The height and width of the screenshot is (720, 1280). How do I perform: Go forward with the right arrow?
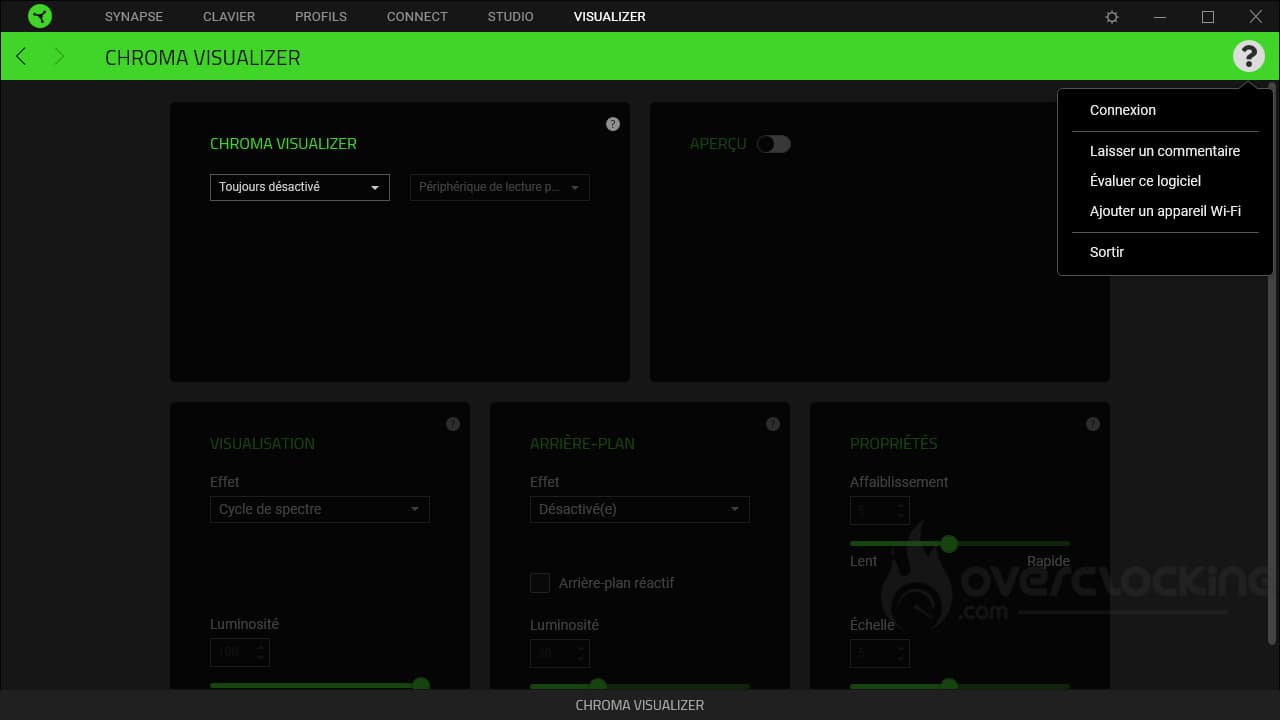[x=59, y=56]
